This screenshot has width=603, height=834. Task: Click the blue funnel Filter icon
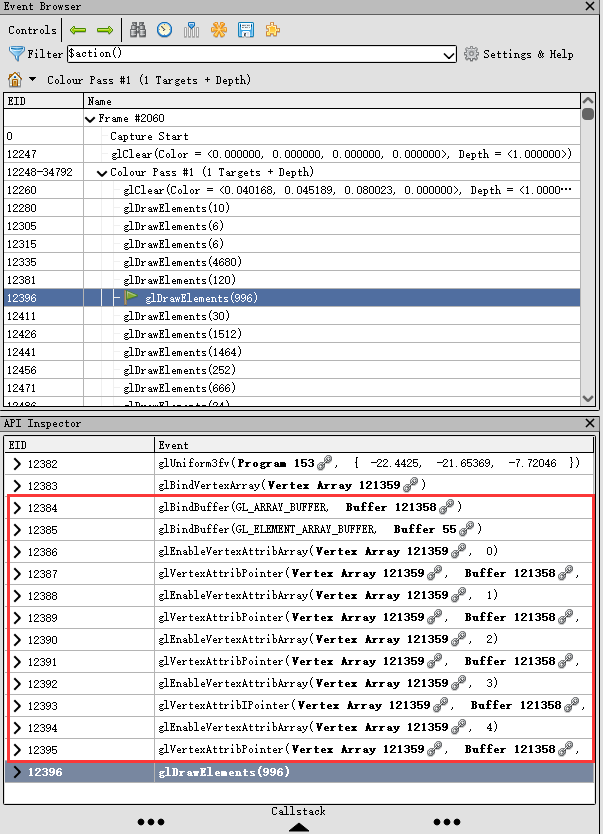(x=16, y=54)
